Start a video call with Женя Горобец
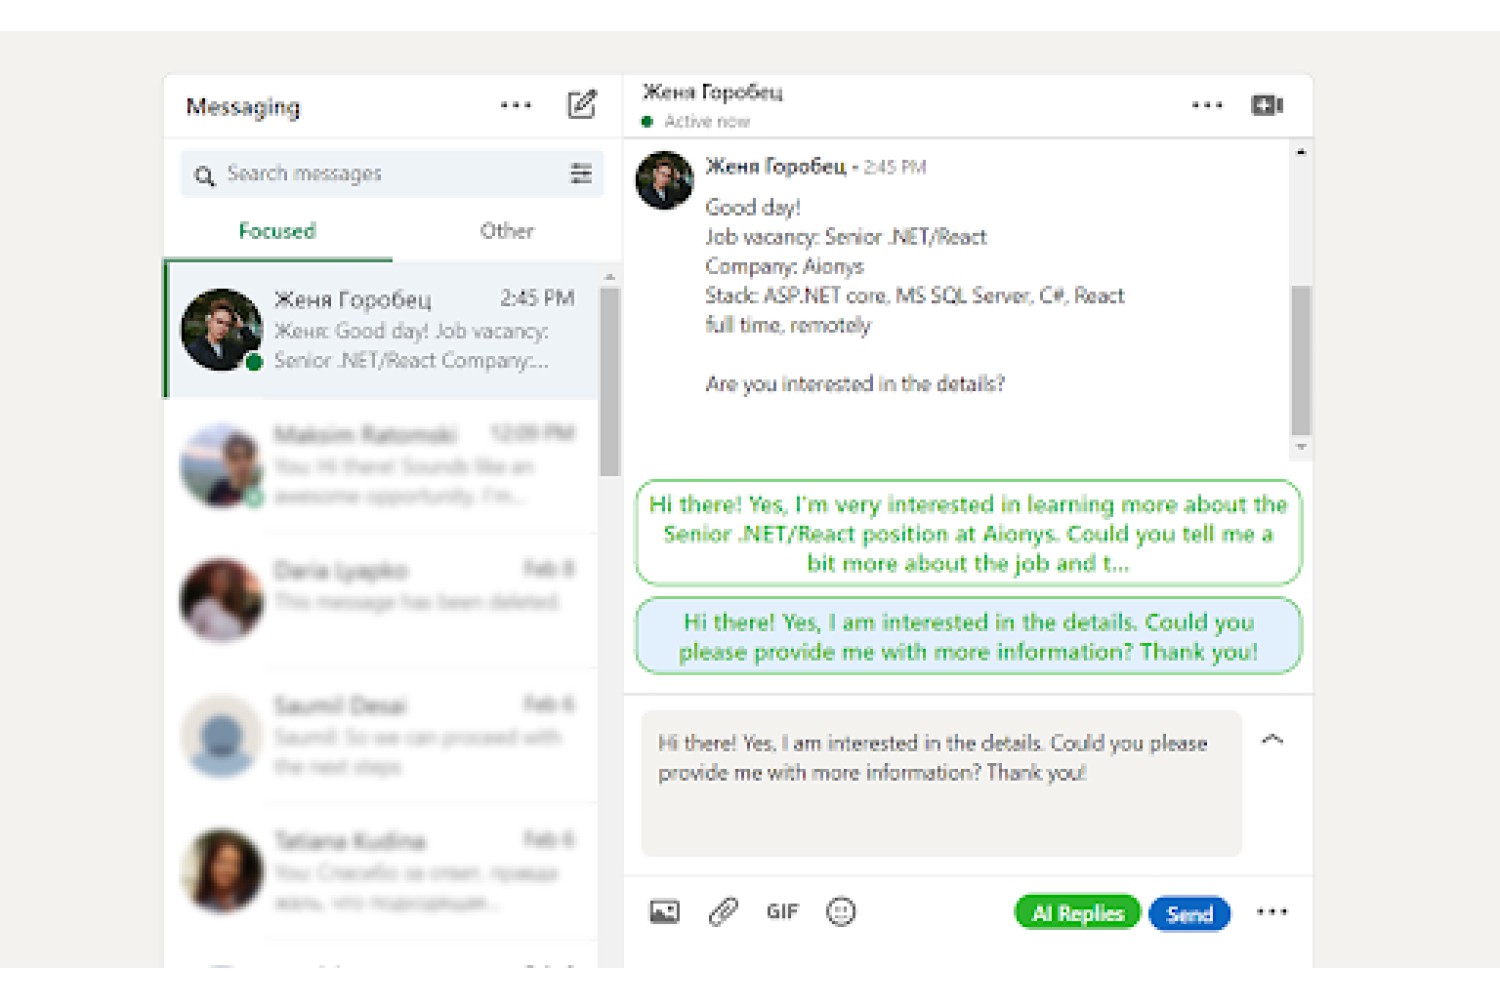The image size is (1500, 1000). point(1267,105)
